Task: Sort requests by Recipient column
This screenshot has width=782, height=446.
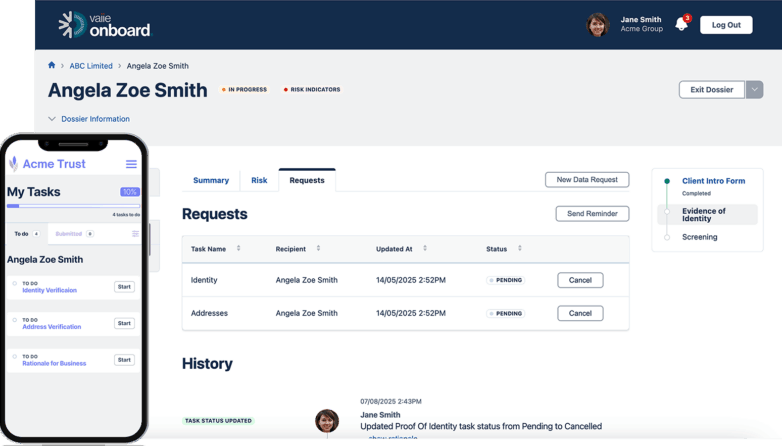Action: coord(318,248)
